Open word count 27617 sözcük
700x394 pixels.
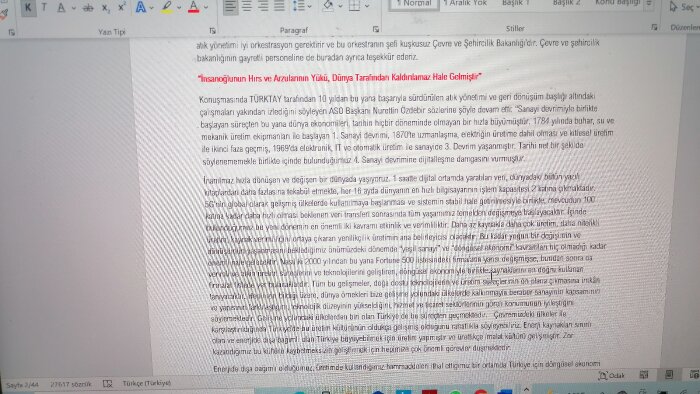pos(71,384)
